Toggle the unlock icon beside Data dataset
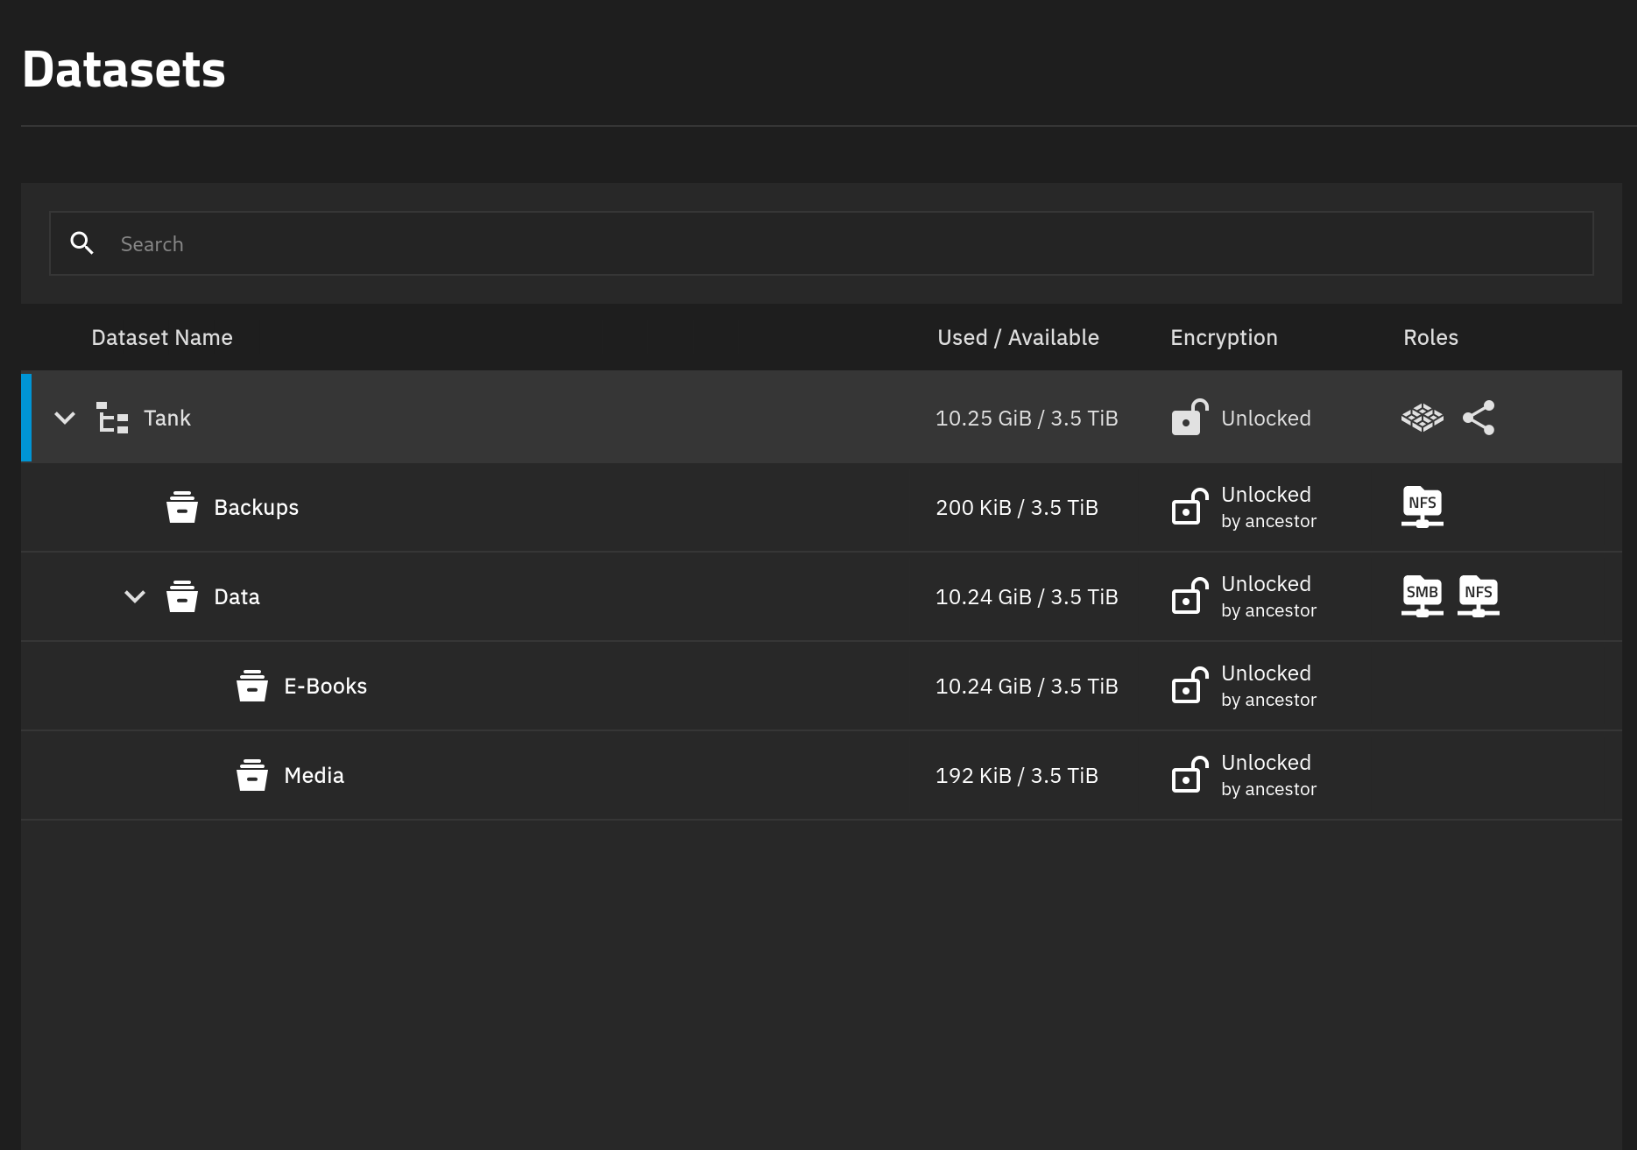This screenshot has width=1637, height=1150. pos(1188,595)
